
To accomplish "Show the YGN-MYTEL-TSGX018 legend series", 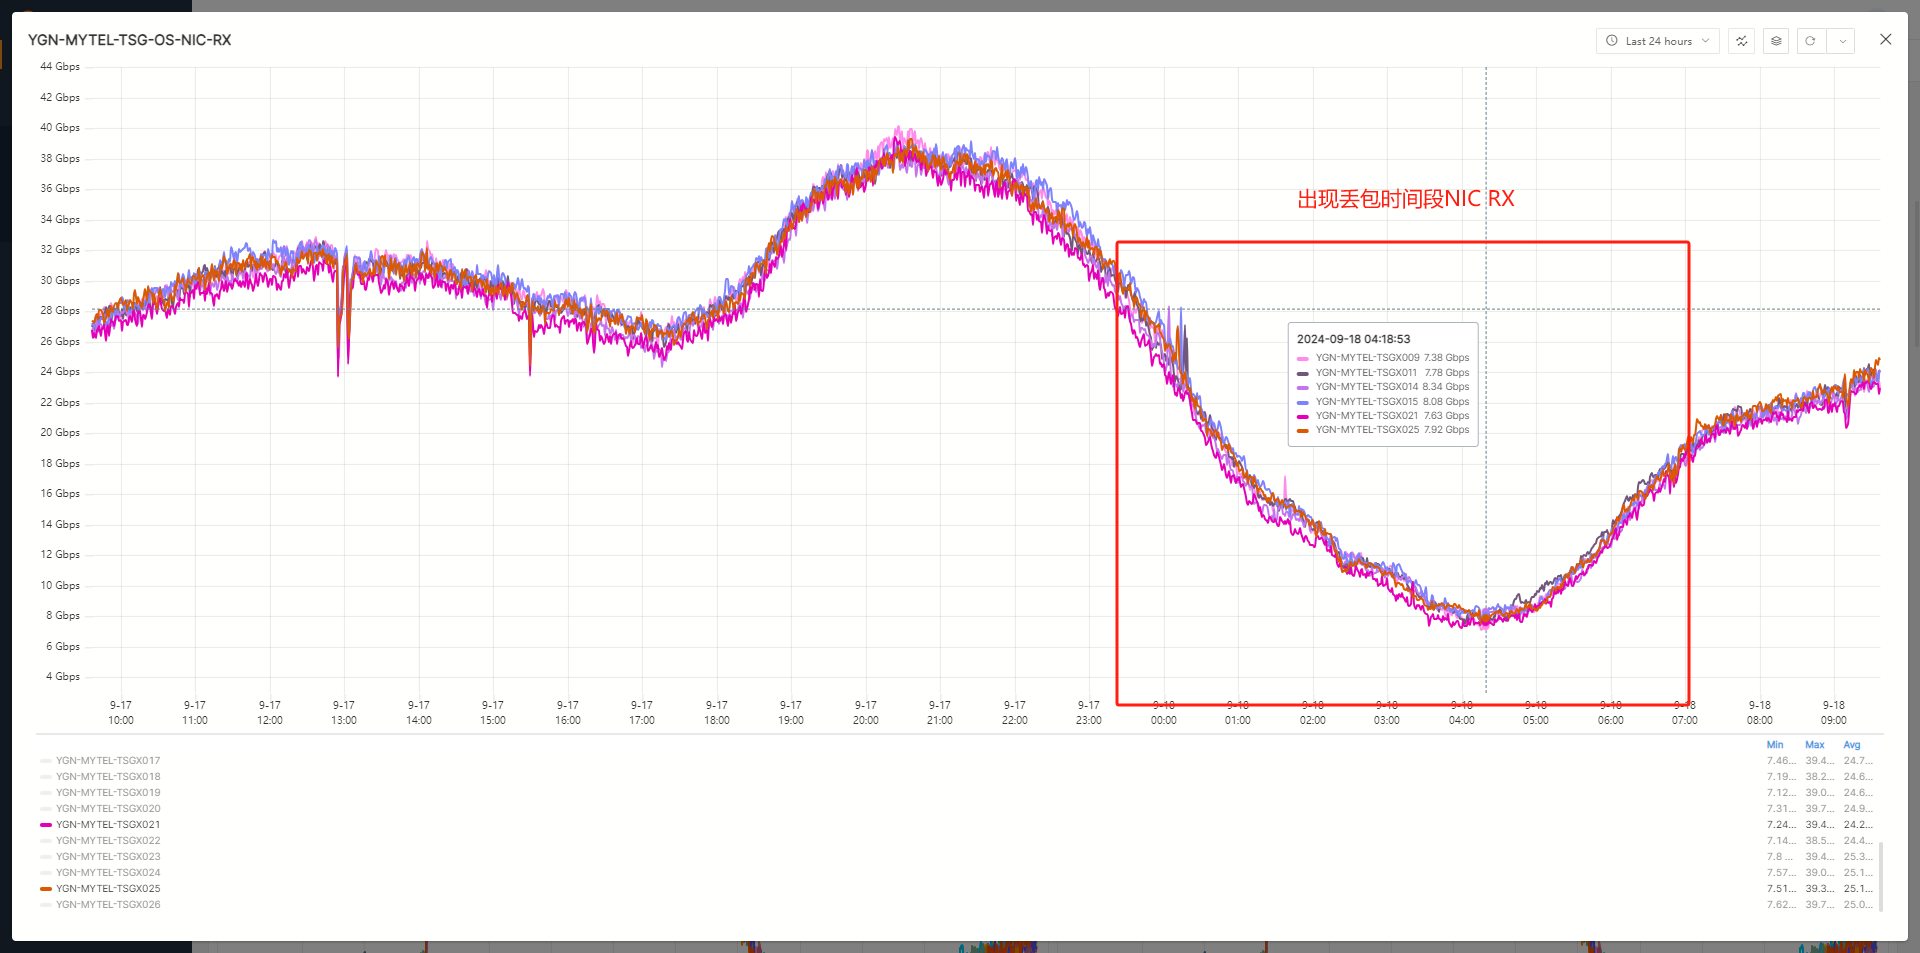I will (x=108, y=777).
